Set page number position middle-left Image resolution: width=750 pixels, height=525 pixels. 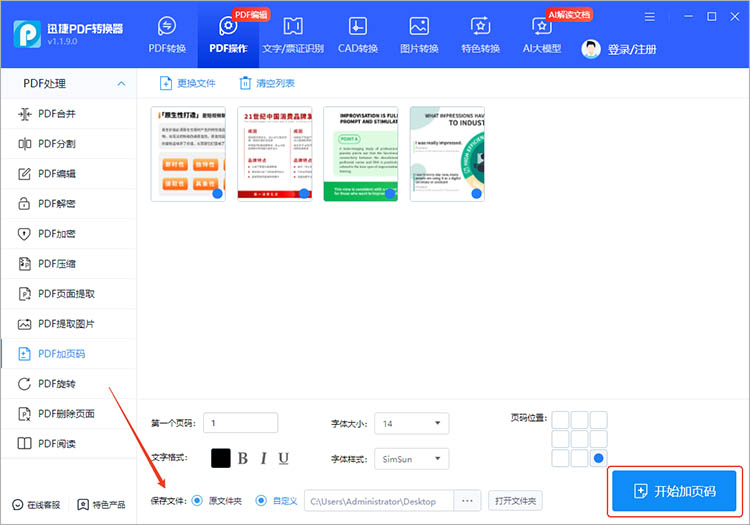[560, 439]
